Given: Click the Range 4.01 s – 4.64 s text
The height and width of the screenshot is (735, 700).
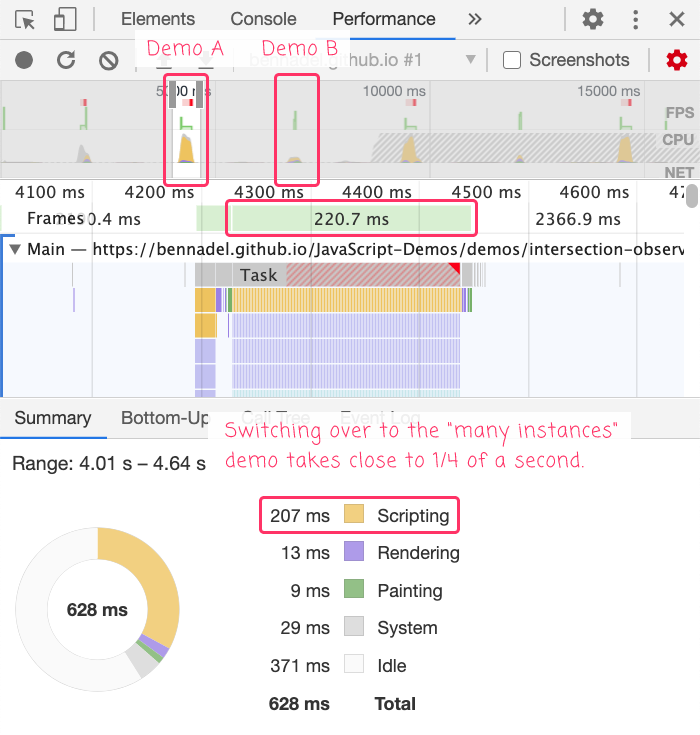Looking at the screenshot, I should 109,464.
